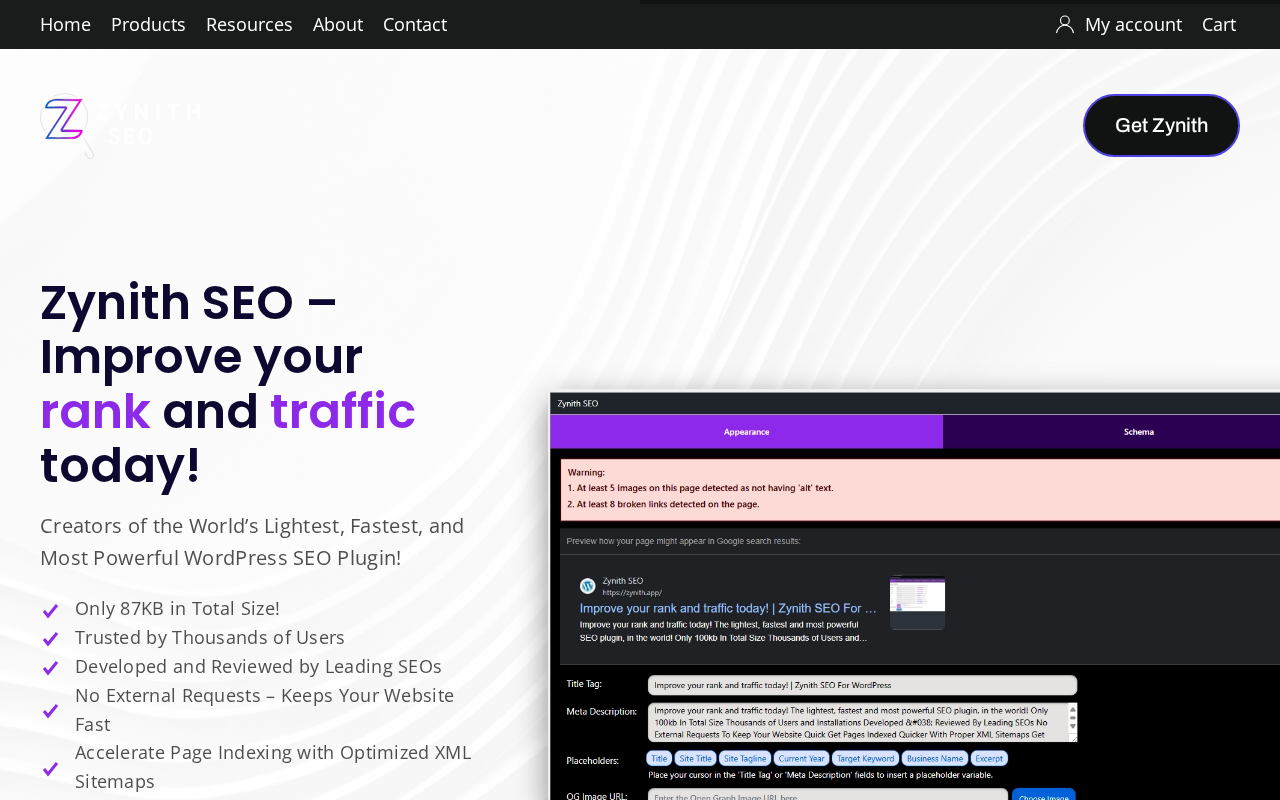Go to the Resources menu item
The height and width of the screenshot is (800, 1280).
point(249,24)
